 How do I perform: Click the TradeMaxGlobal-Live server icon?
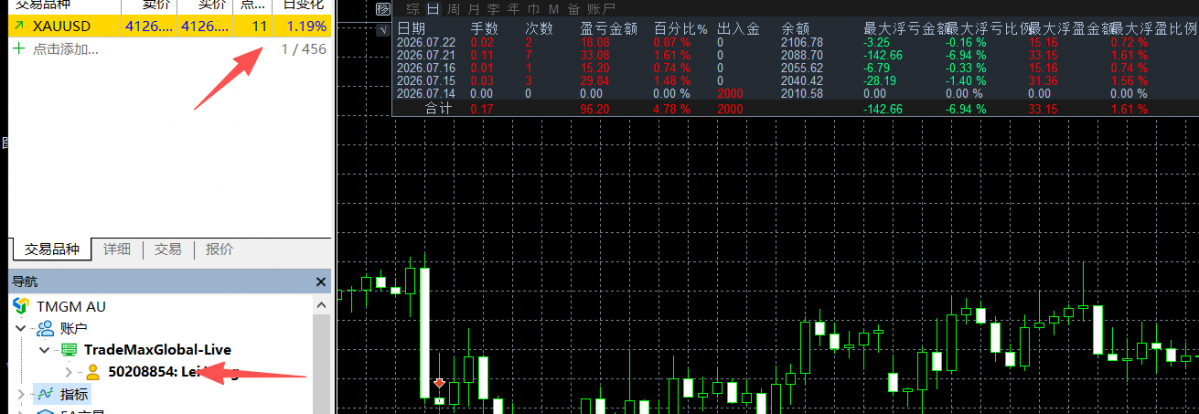click(69, 350)
